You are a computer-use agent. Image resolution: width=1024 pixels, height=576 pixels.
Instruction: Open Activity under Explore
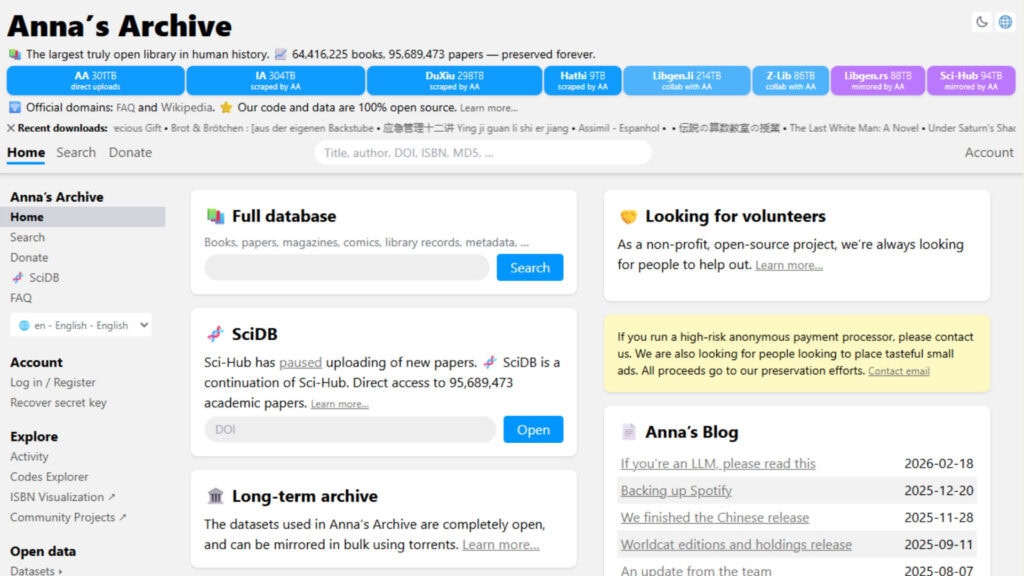29,456
